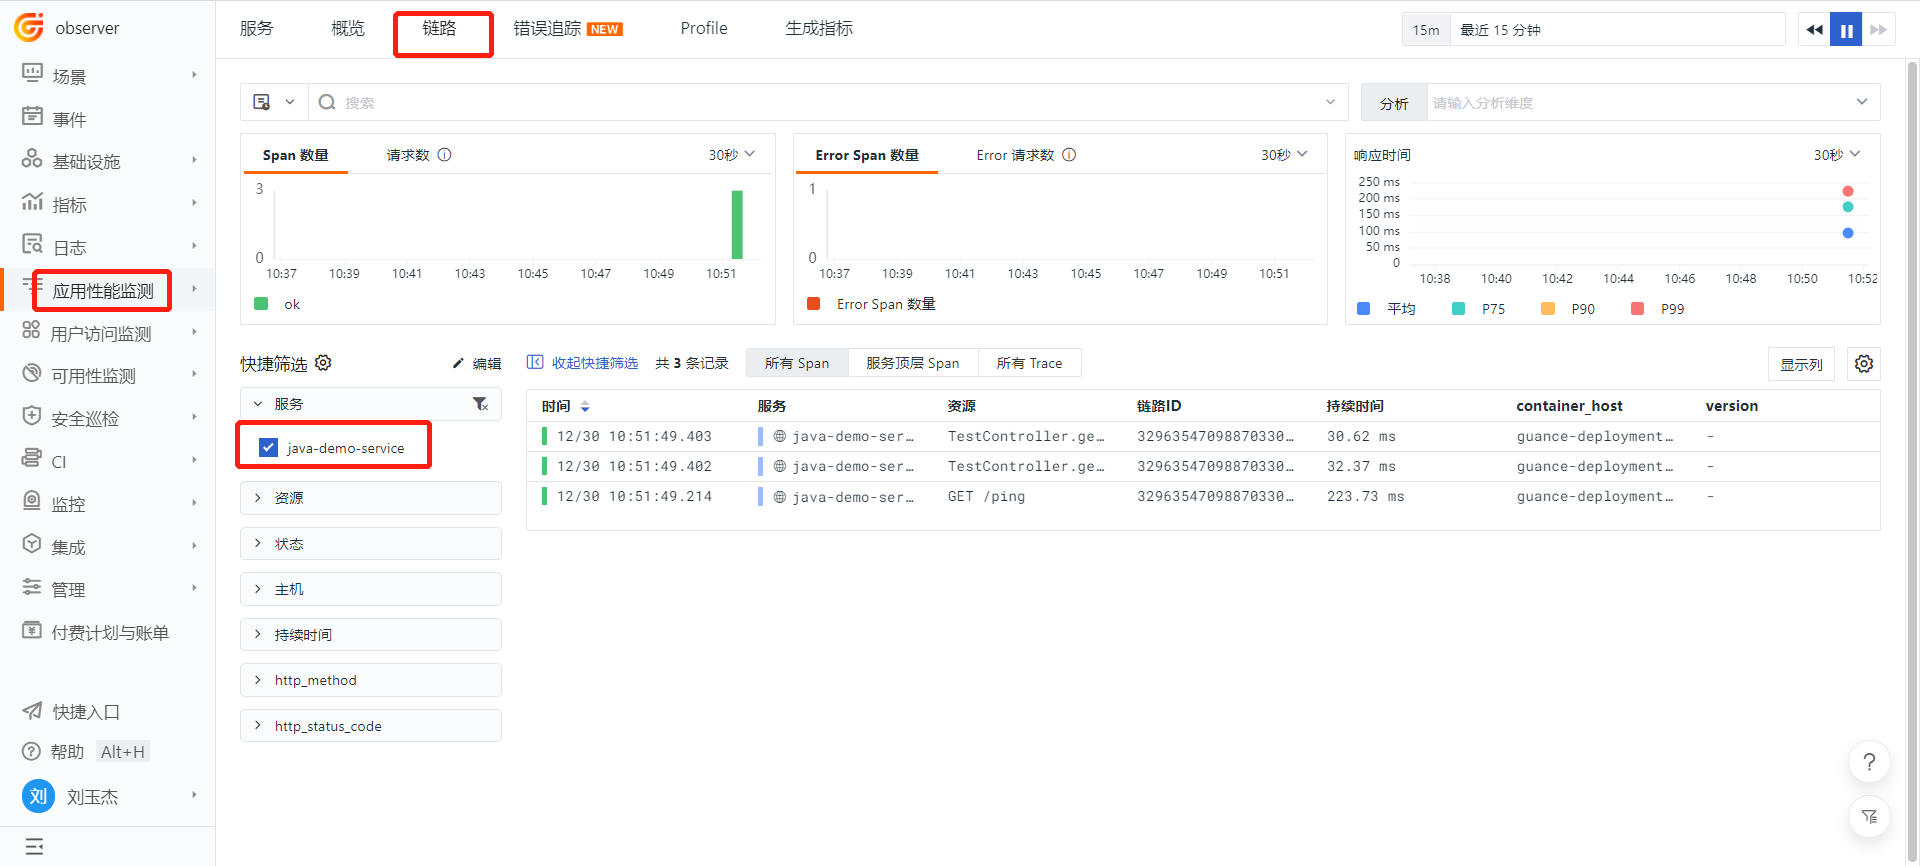Open the 分析 dimension dropdown
Viewport: 1920px width, 866px height.
point(1653,102)
